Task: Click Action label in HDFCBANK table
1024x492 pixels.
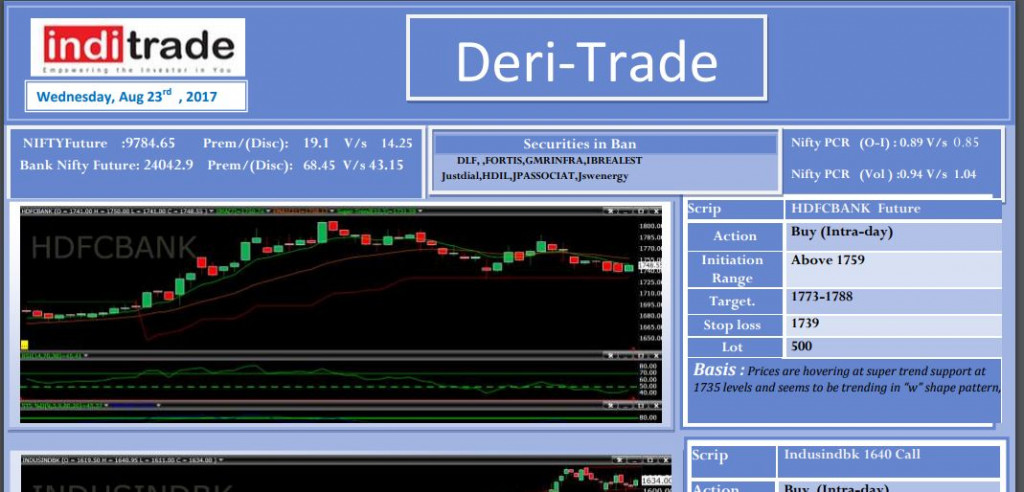Action: (735, 236)
